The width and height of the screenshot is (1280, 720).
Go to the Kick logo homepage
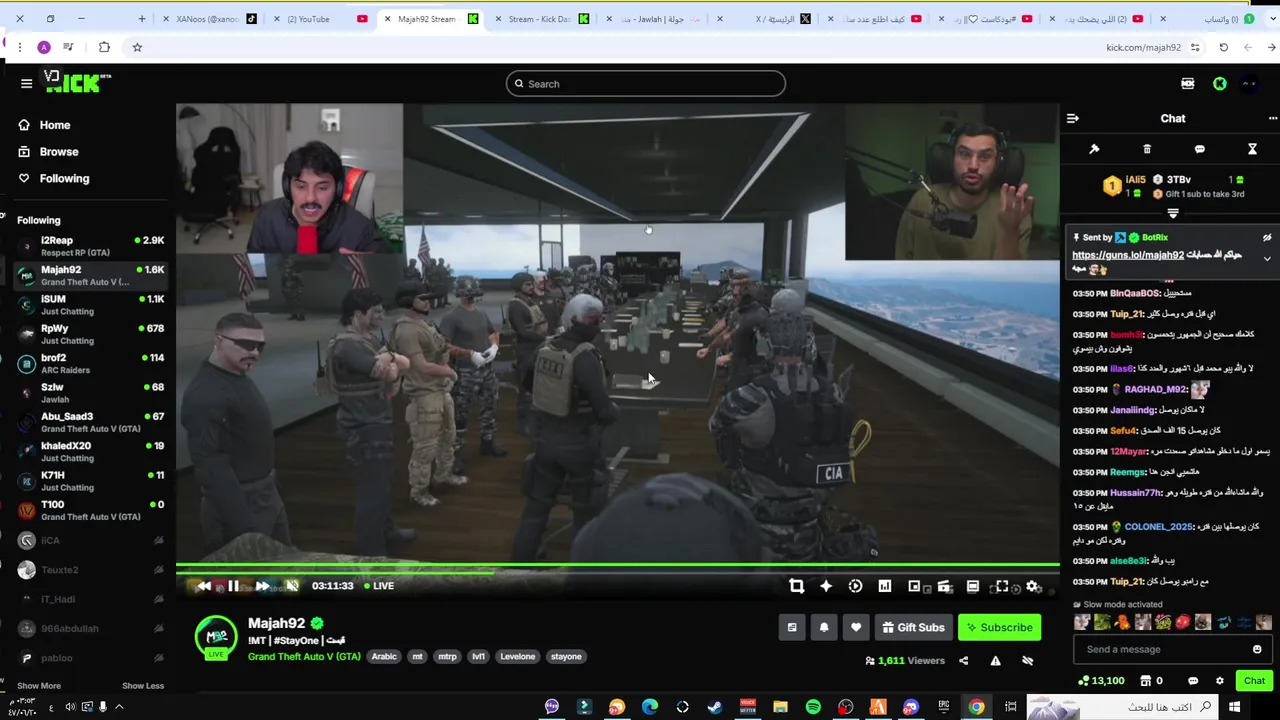click(x=78, y=83)
